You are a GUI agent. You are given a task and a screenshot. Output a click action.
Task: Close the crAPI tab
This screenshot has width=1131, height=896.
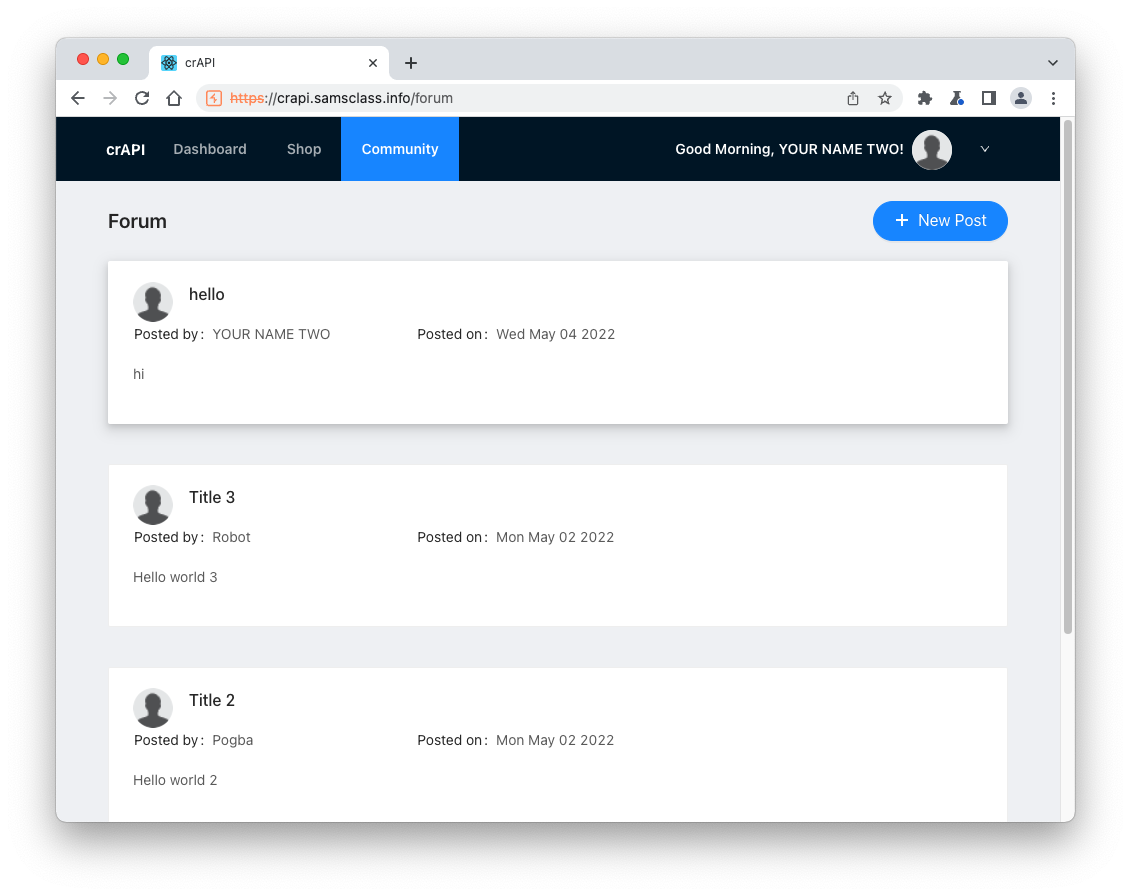373,63
